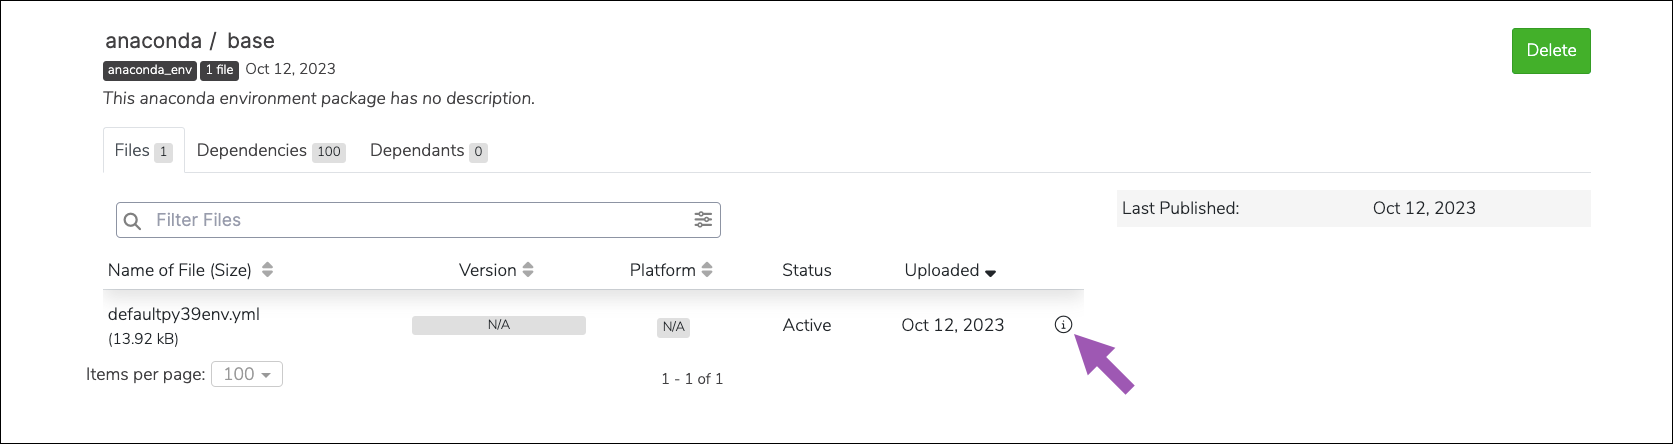The image size is (1673, 444).
Task: Switch to the Dependencies tab
Action: pos(271,150)
